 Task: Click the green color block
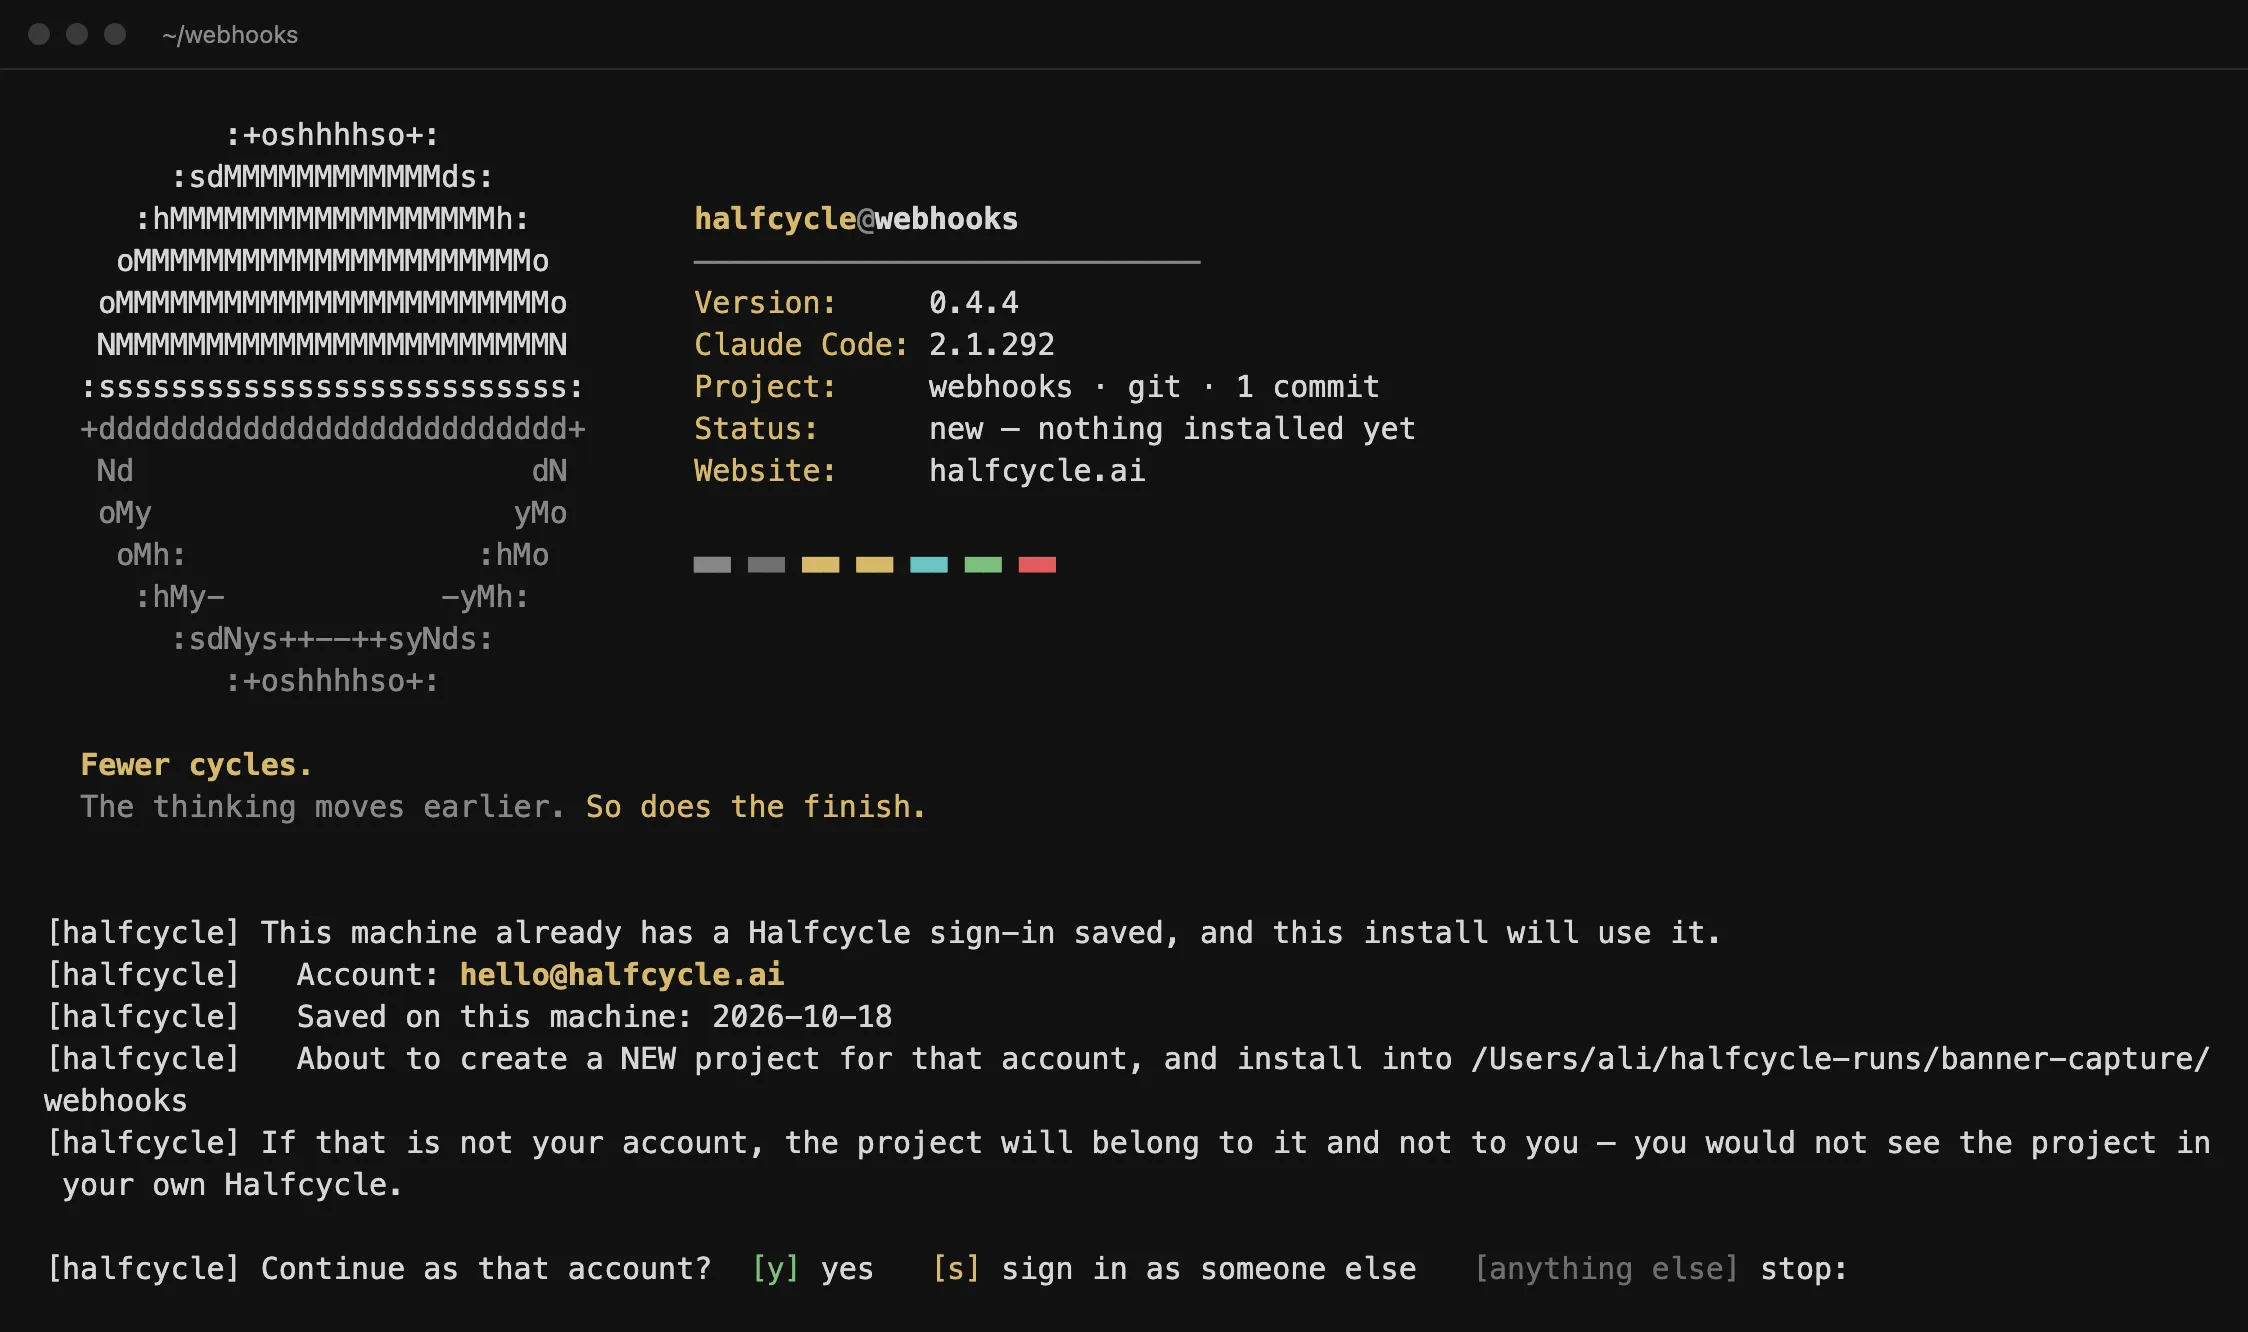click(983, 565)
